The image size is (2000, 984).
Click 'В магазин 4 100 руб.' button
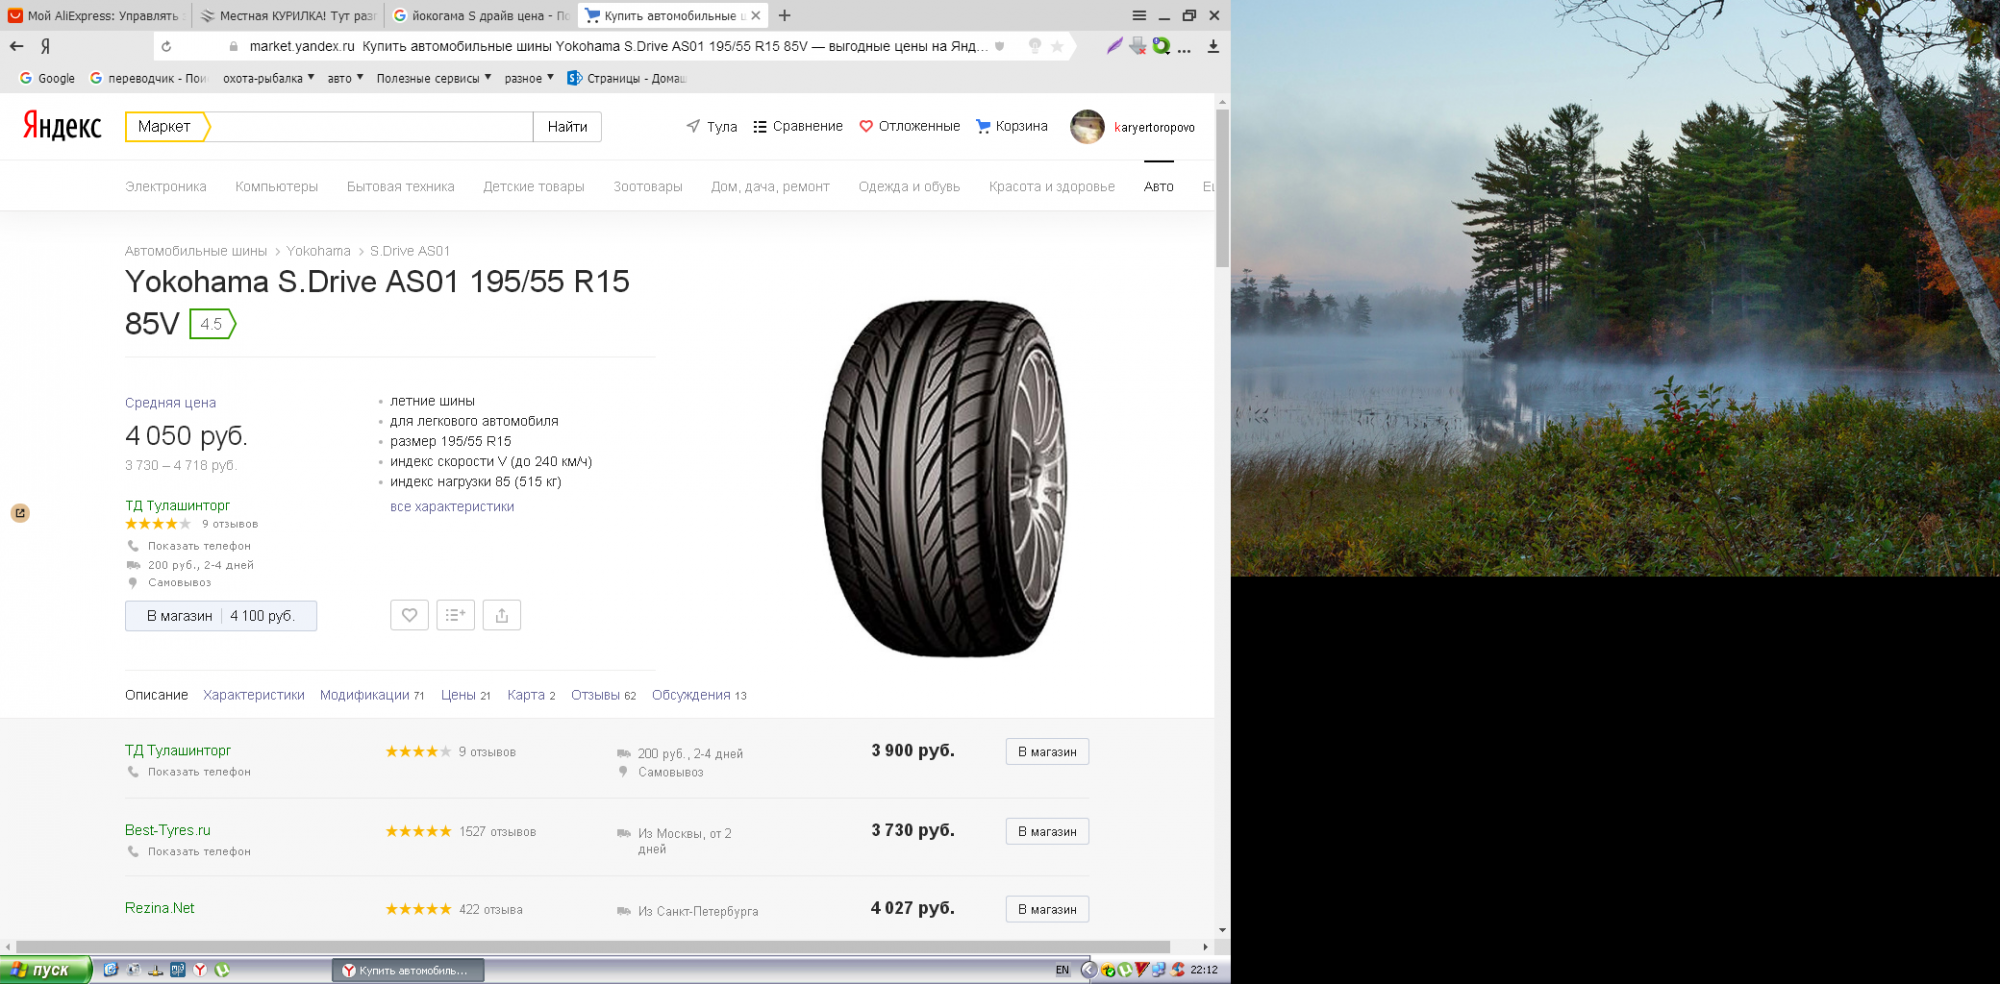[221, 616]
